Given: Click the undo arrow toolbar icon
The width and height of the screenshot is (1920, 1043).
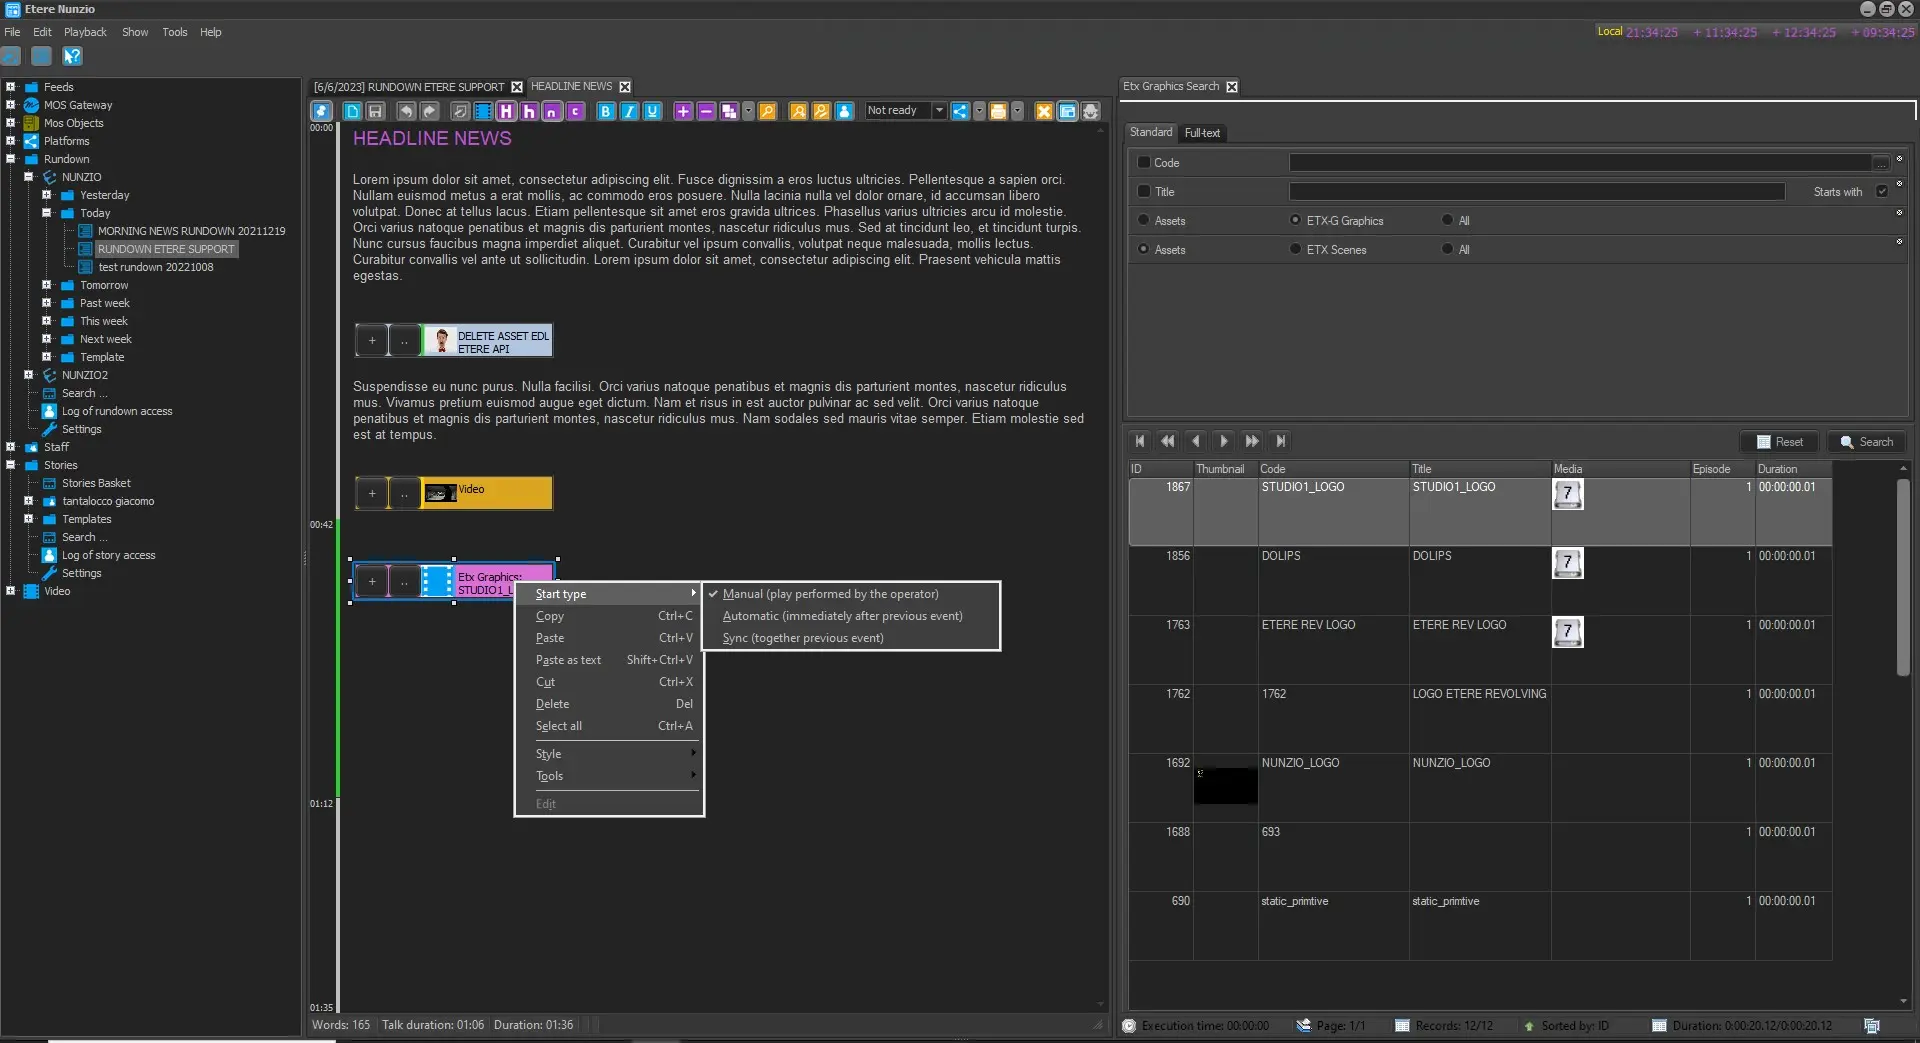Looking at the screenshot, I should pos(406,111).
